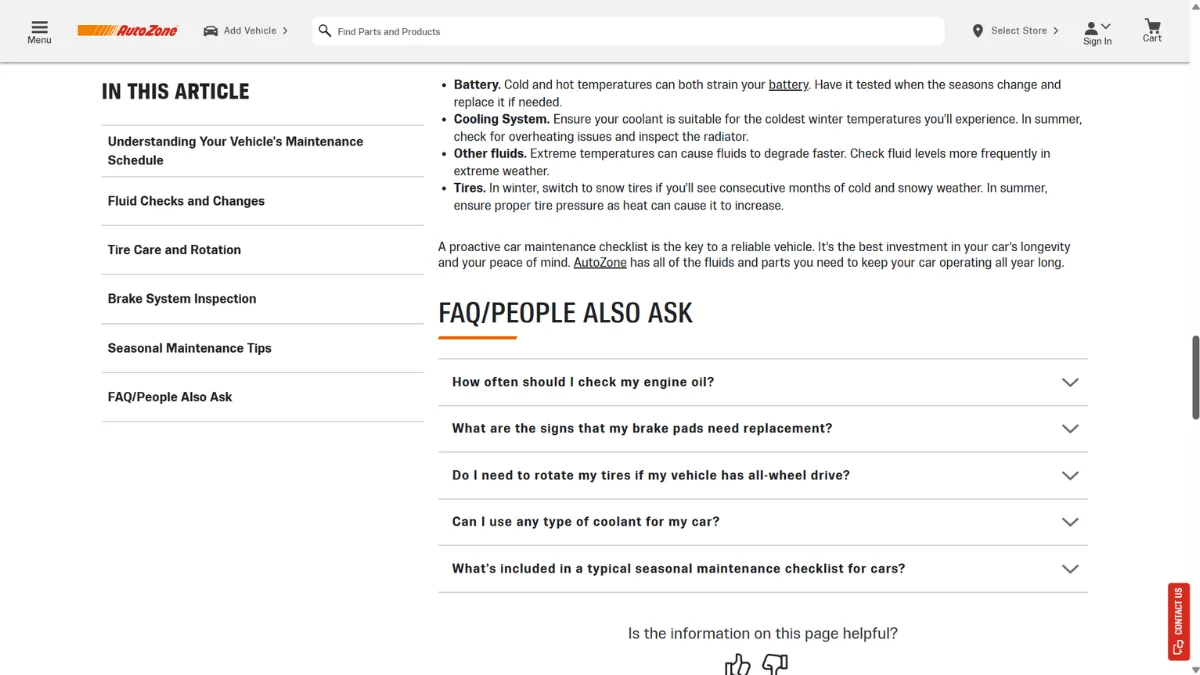Click the page vertical scrollbar thumb

coord(1195,377)
